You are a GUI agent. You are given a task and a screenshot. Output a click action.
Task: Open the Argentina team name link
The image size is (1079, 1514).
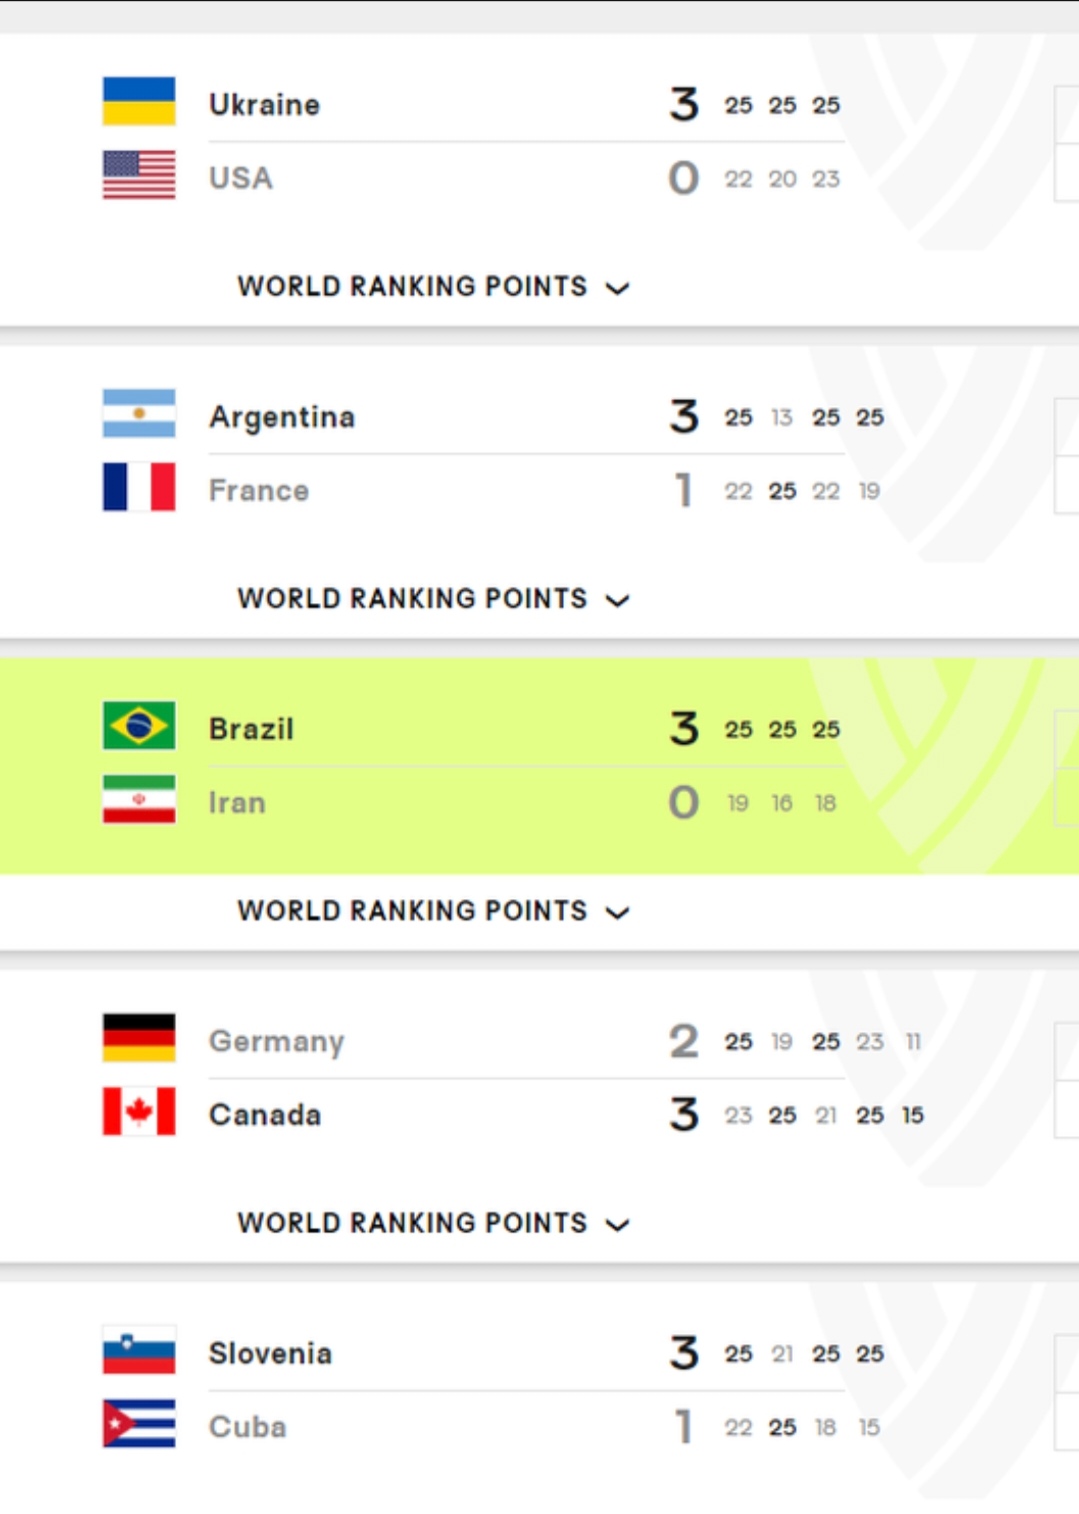(x=282, y=417)
